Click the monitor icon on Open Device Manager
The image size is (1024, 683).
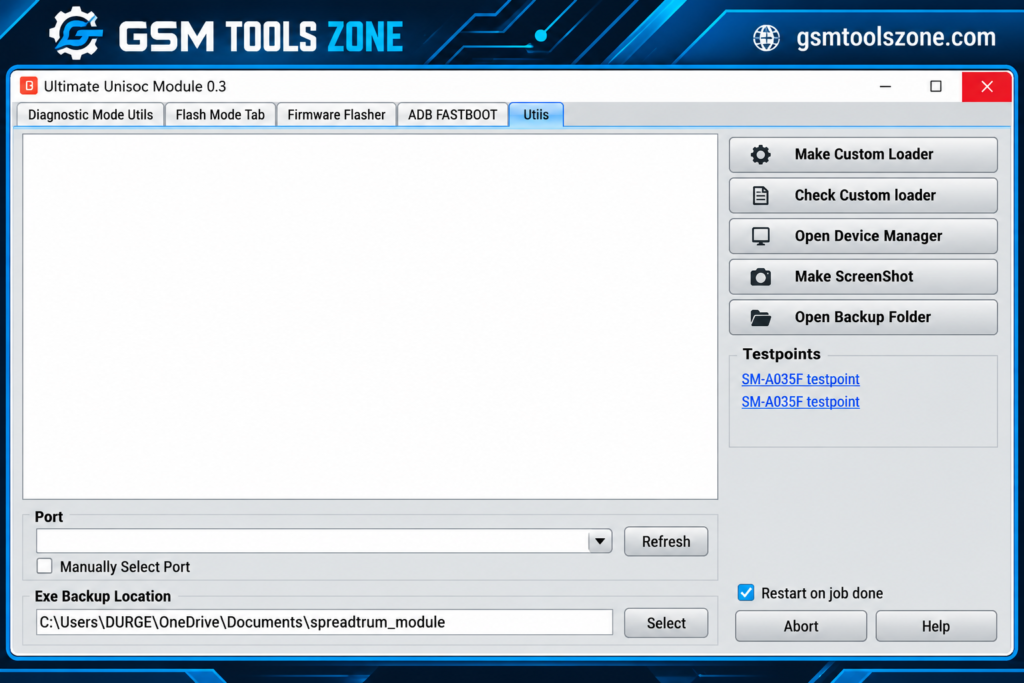point(760,236)
